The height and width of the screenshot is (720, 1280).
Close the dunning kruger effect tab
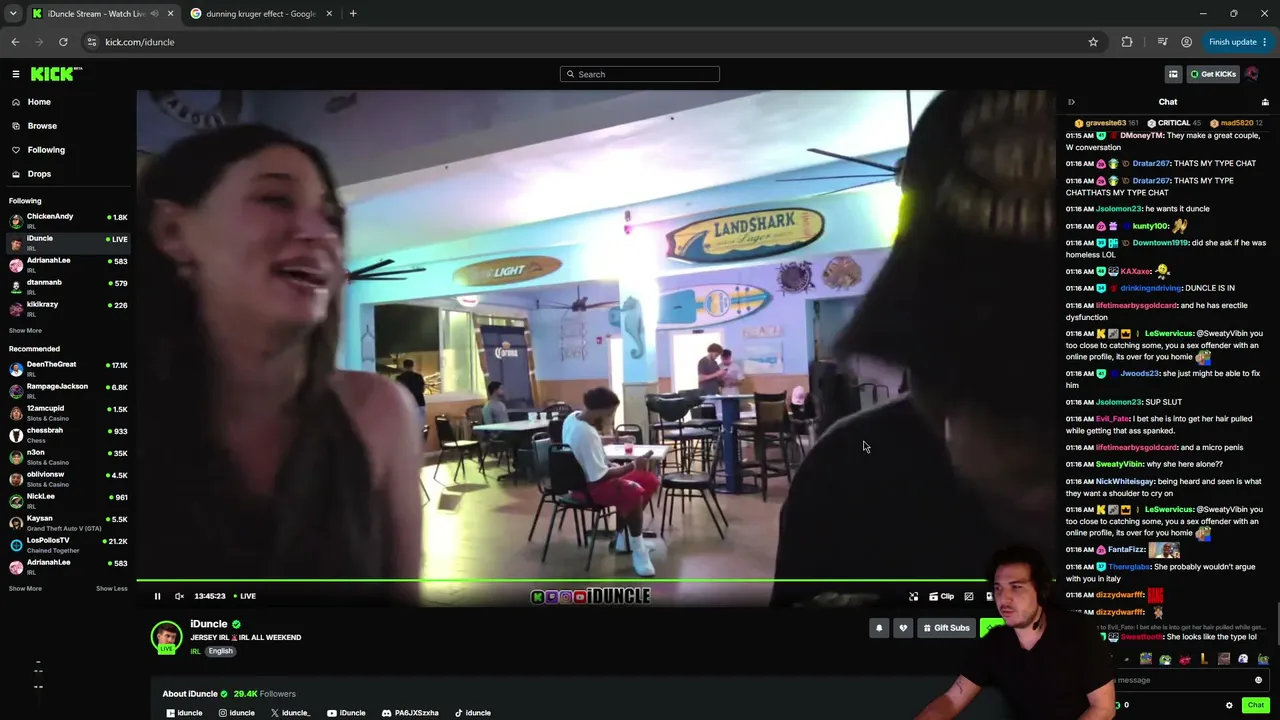(x=329, y=14)
